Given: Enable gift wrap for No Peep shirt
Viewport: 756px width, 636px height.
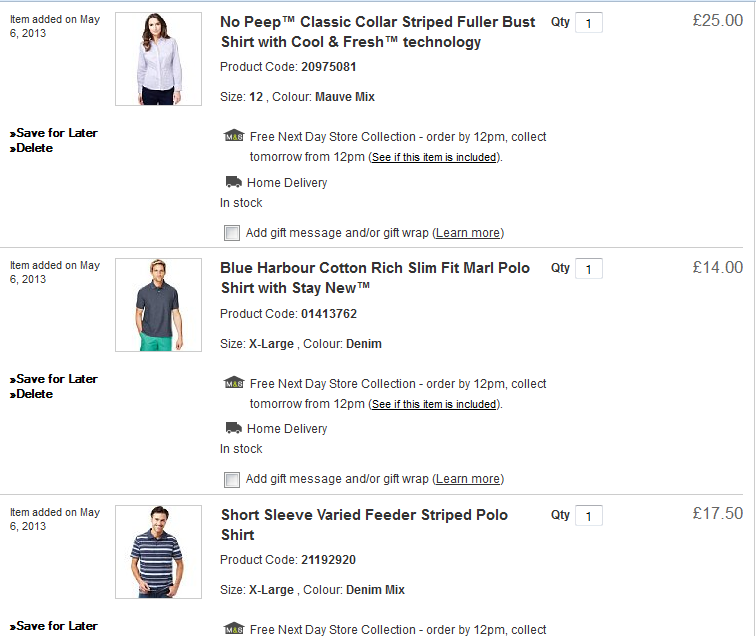Looking at the screenshot, I should pyautogui.click(x=232, y=233).
